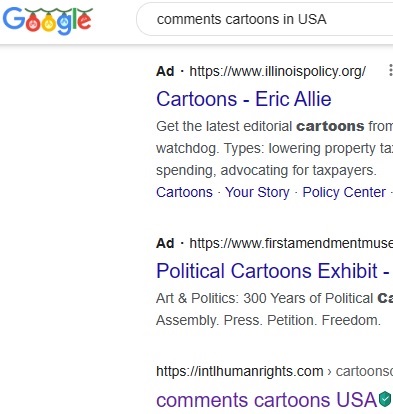Click the first Ad label badge

165,71
